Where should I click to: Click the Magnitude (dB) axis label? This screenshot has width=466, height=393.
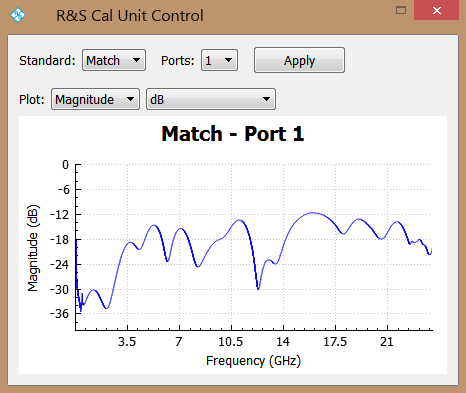click(x=33, y=248)
